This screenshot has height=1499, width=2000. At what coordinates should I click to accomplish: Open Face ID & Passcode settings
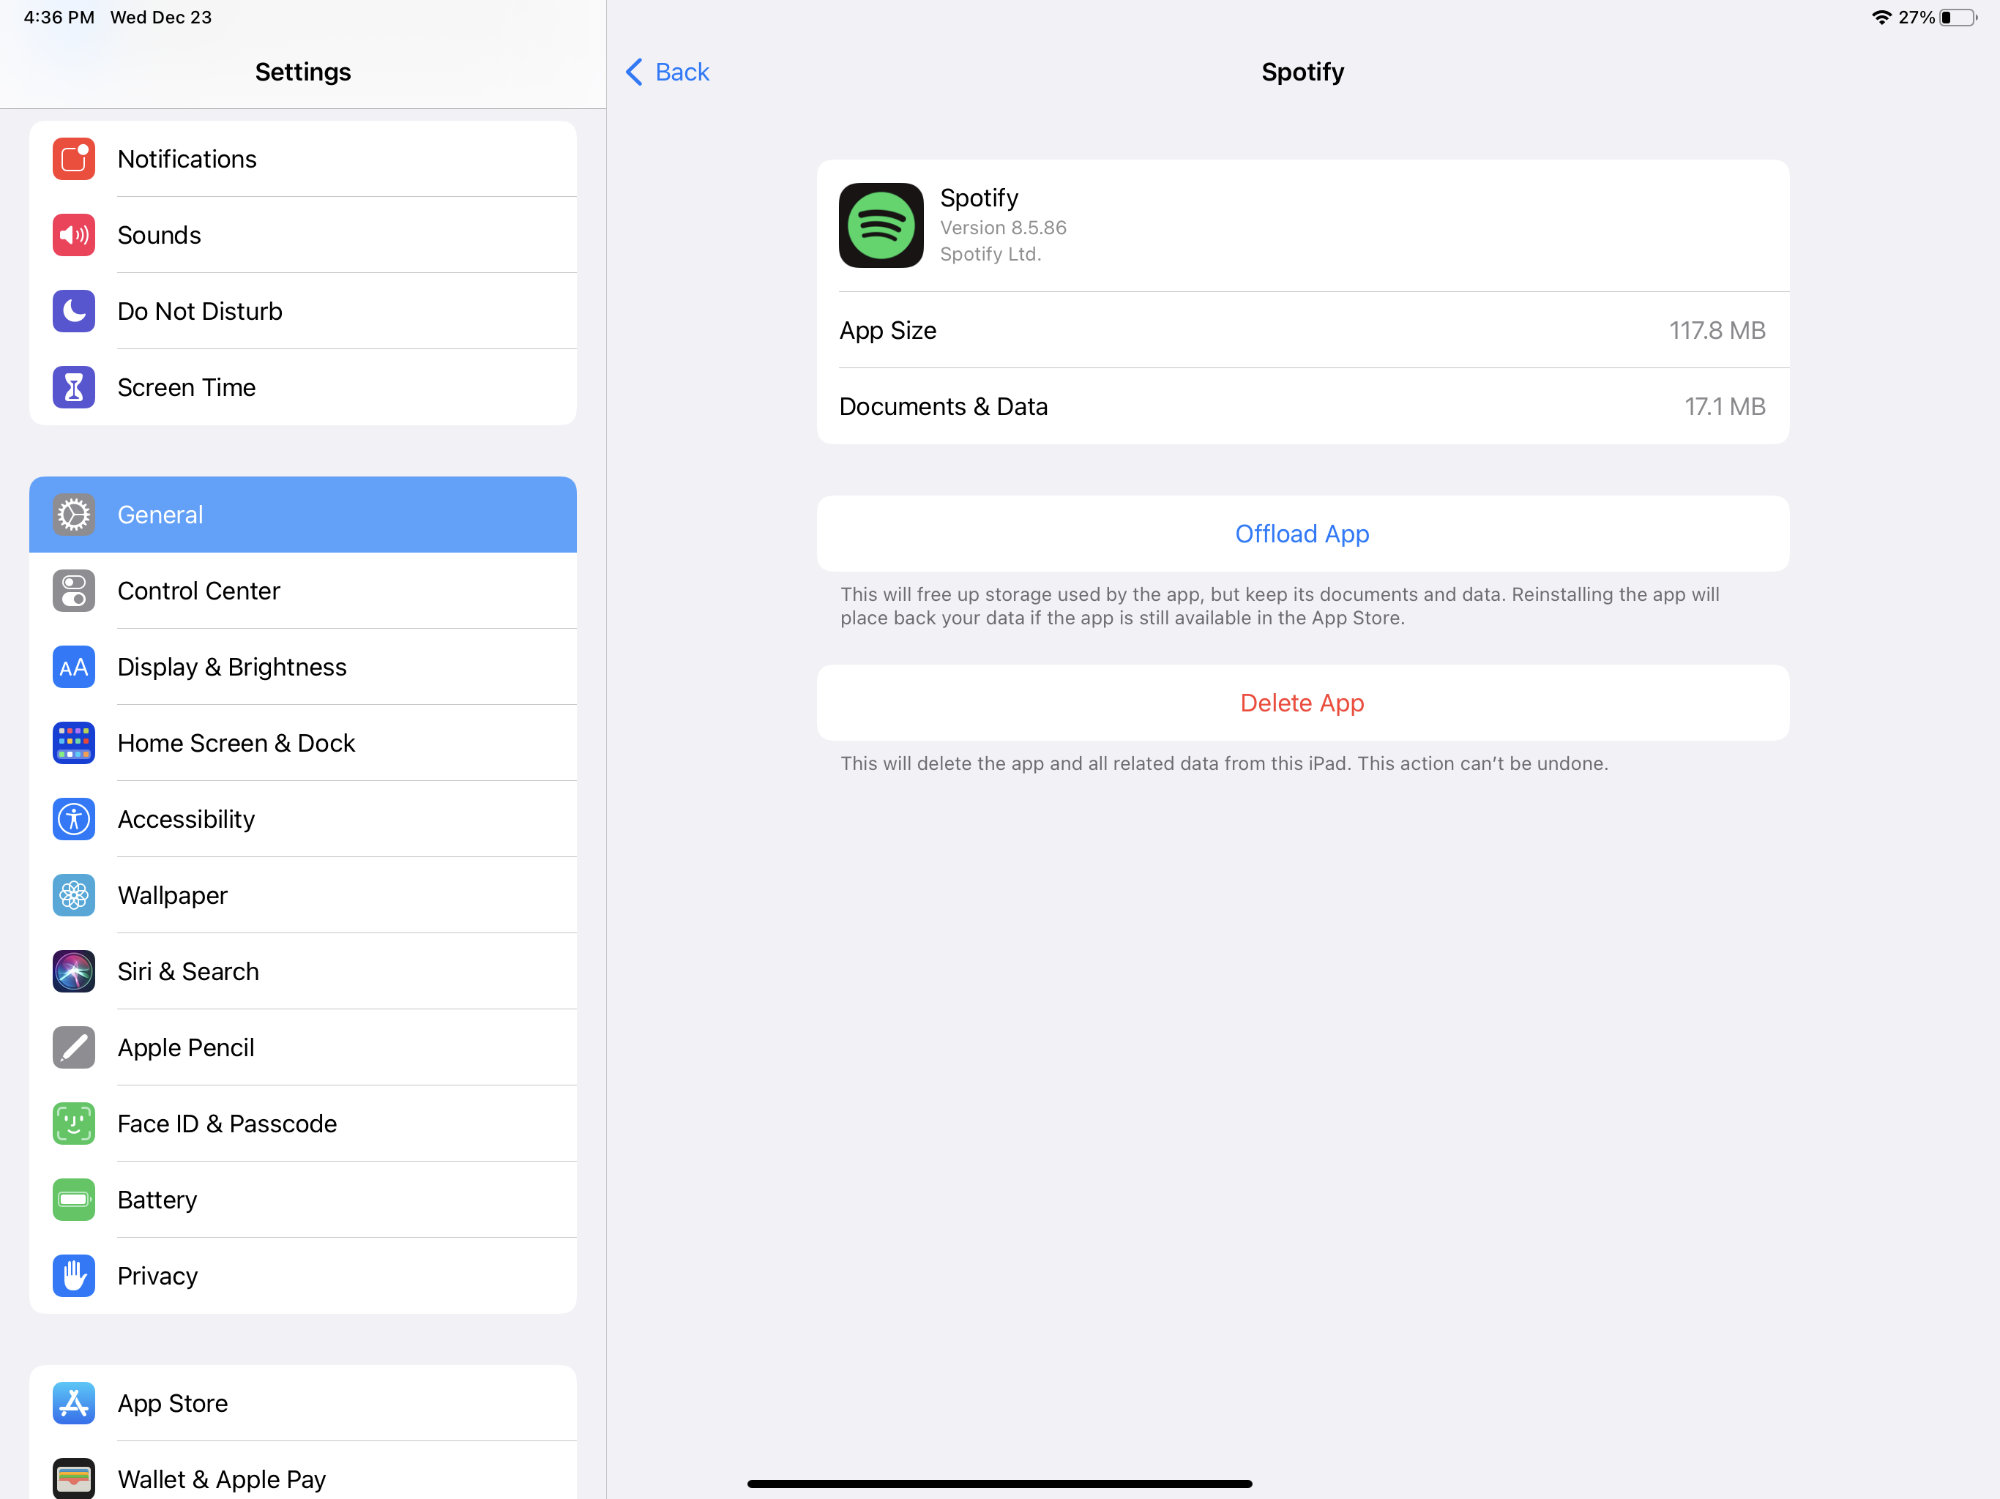[x=303, y=1123]
